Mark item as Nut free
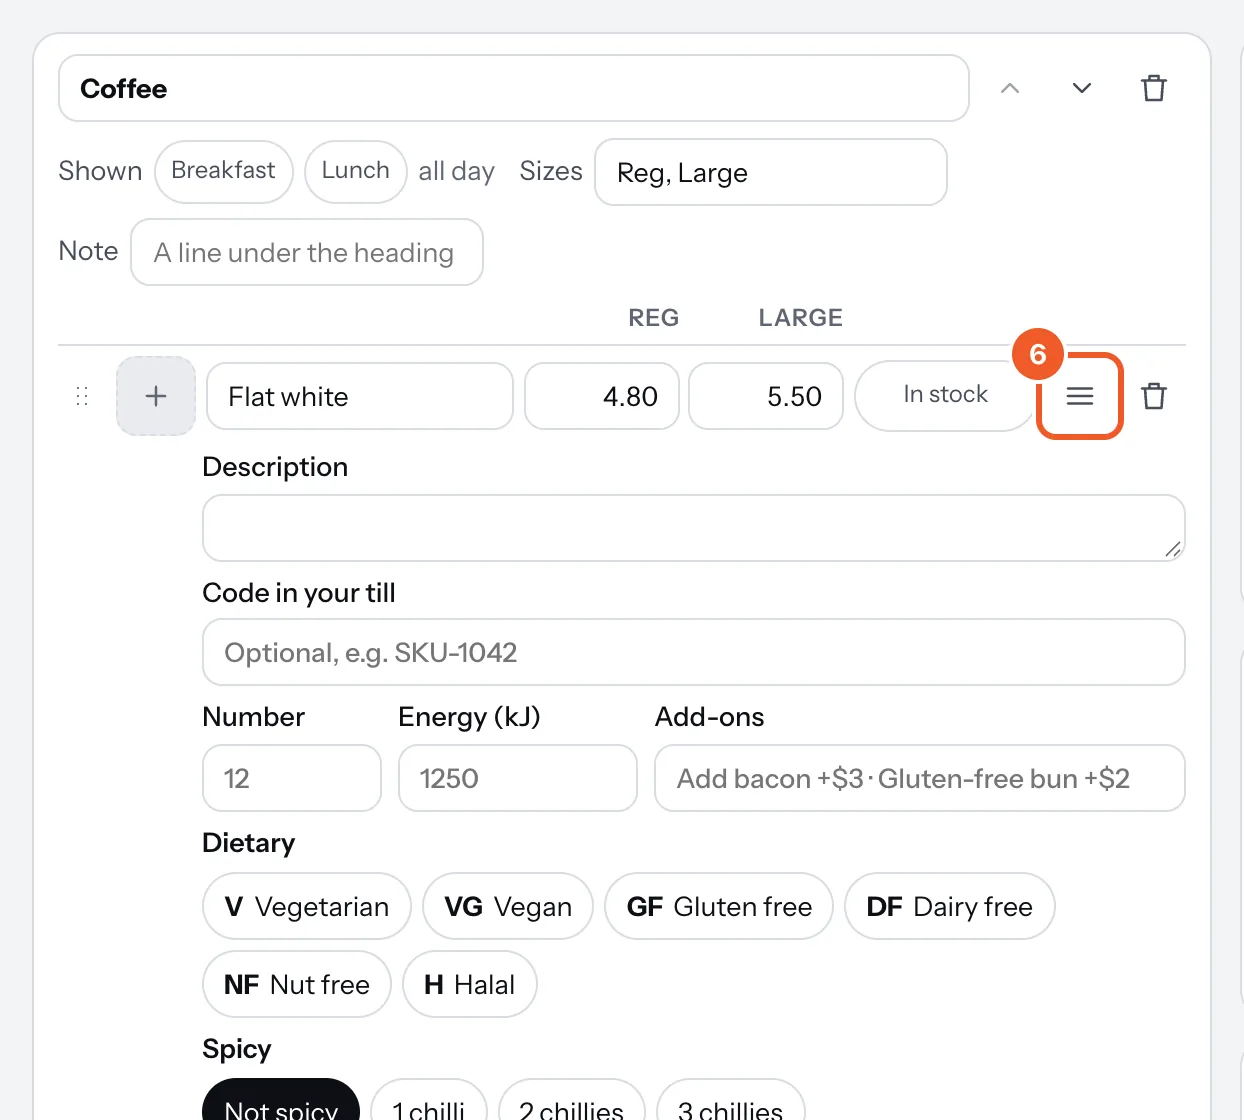Screen dimensions: 1244x1120 click(x=297, y=984)
